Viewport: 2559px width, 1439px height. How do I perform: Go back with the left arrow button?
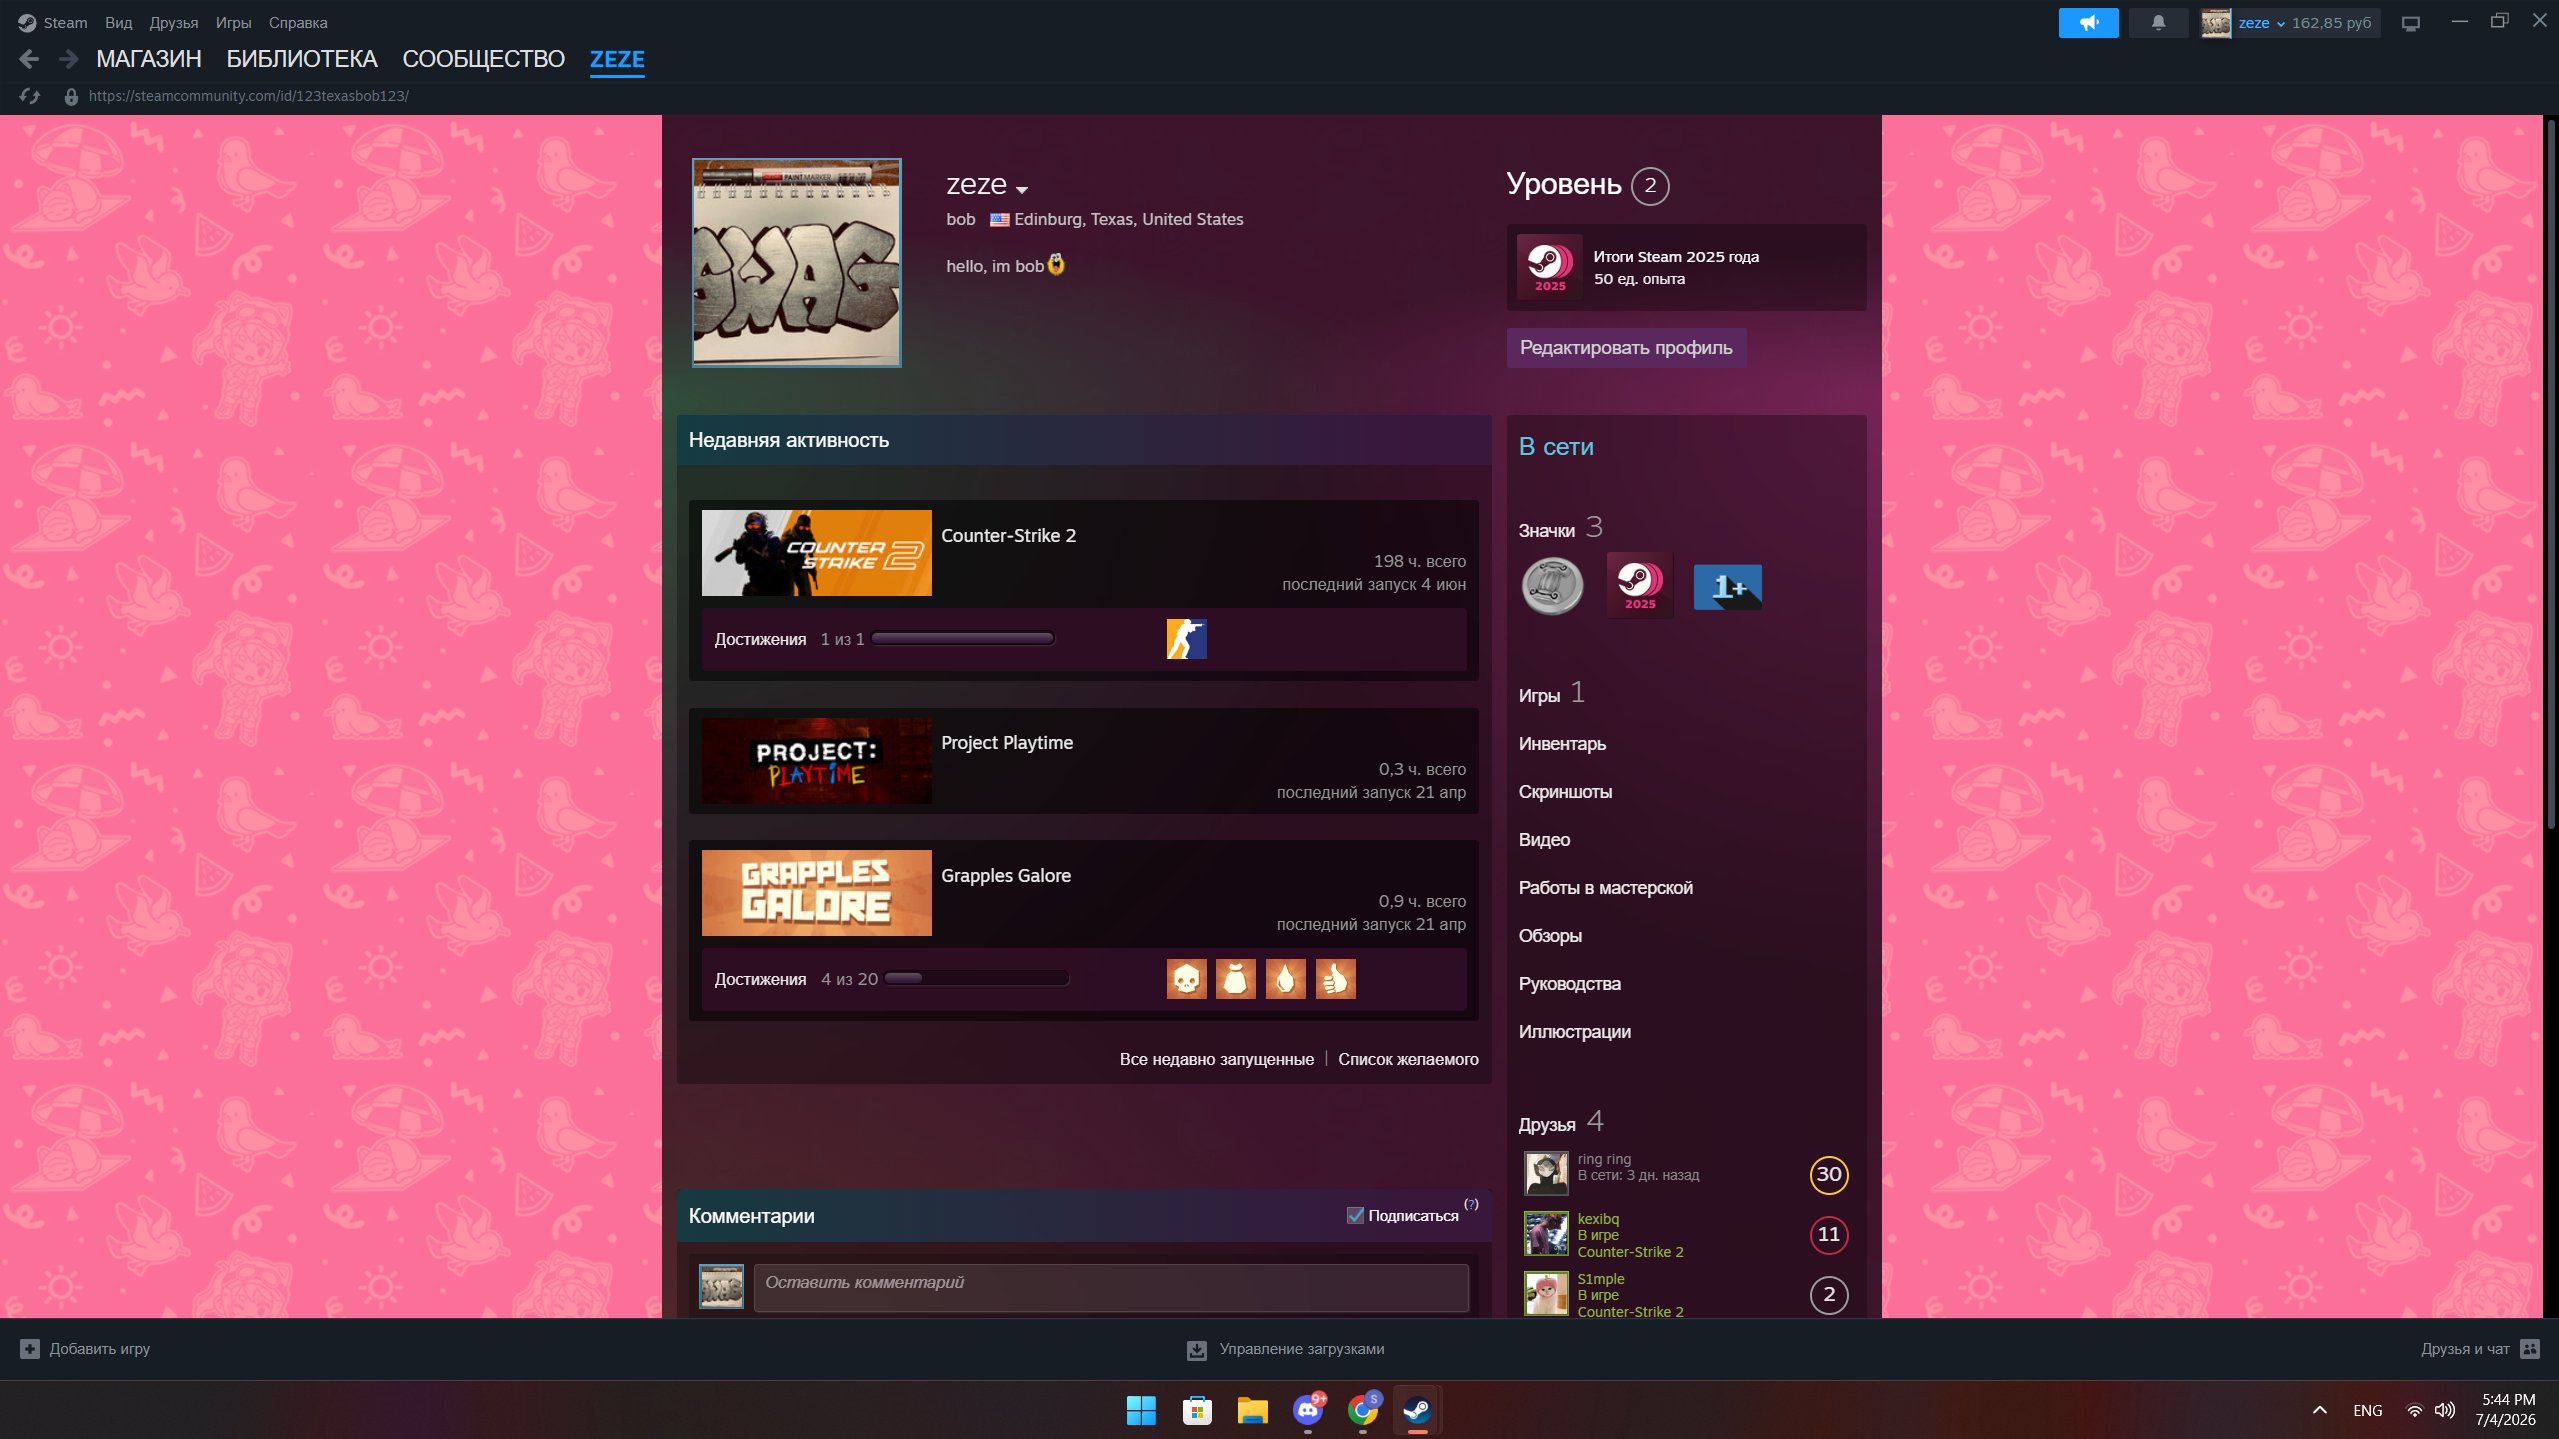(29, 59)
